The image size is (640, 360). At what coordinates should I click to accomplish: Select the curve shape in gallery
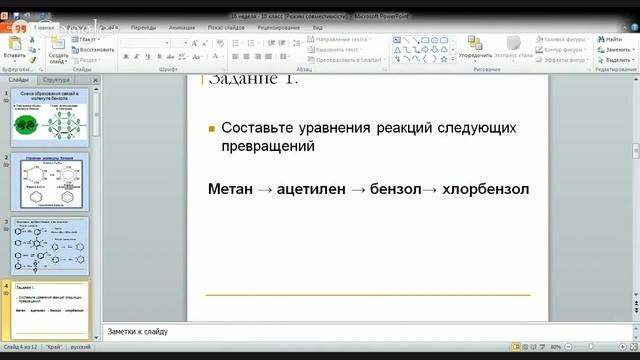pos(416,60)
